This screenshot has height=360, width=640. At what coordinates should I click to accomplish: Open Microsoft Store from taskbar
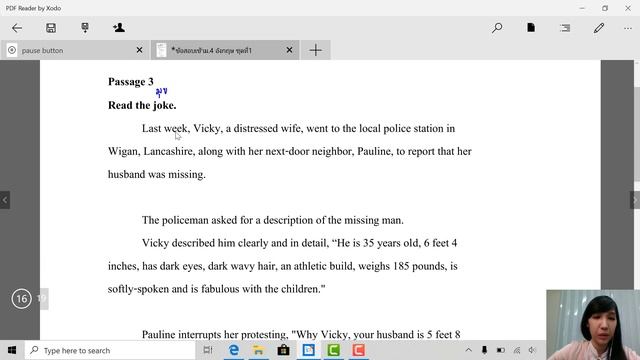[283, 350]
